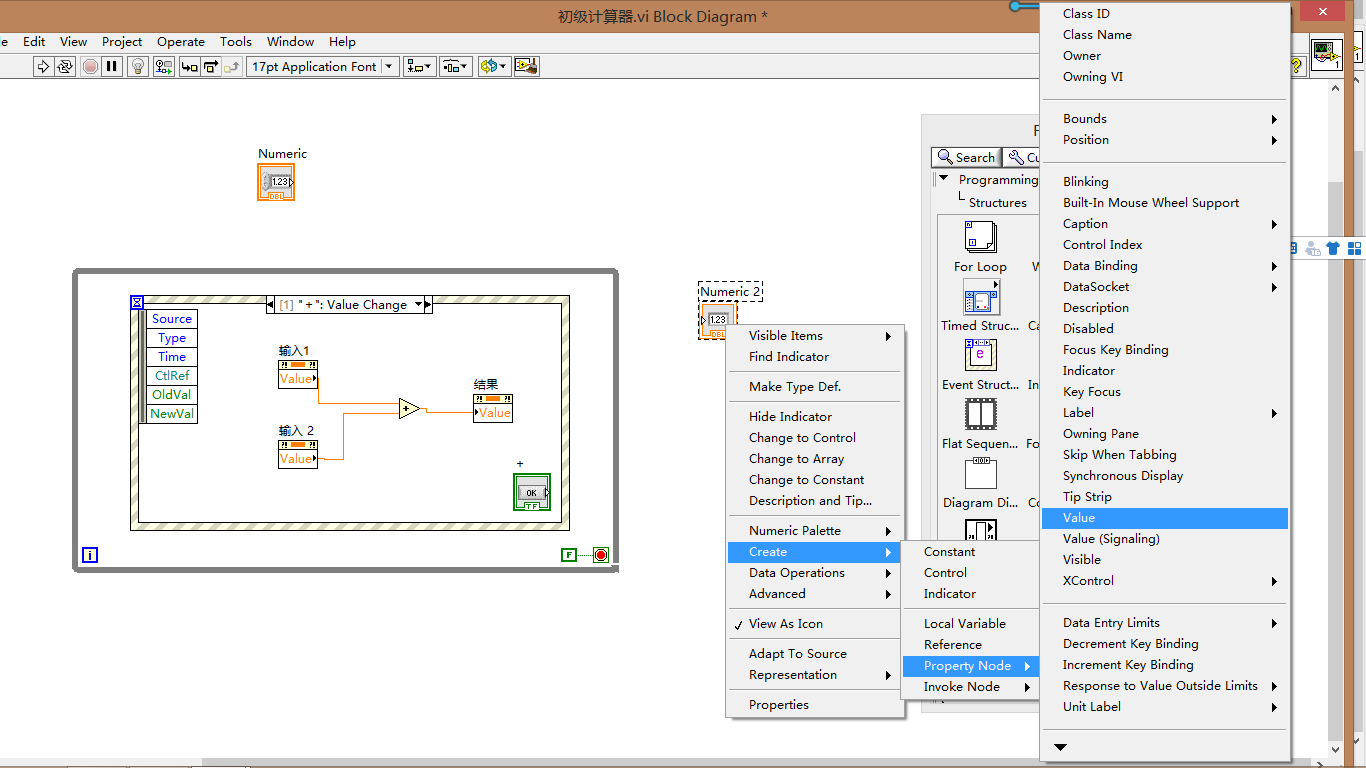Expand the Position property submenu
This screenshot has height=768, width=1366.
(1085, 139)
